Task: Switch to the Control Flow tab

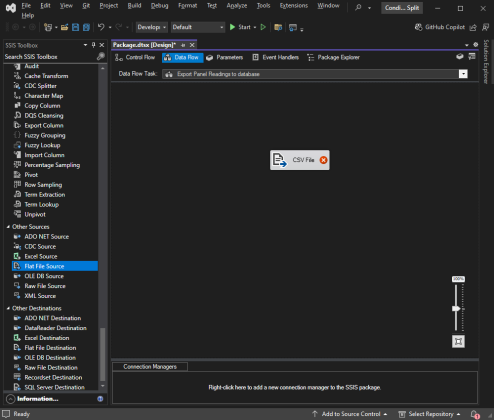Action: click(x=135, y=57)
